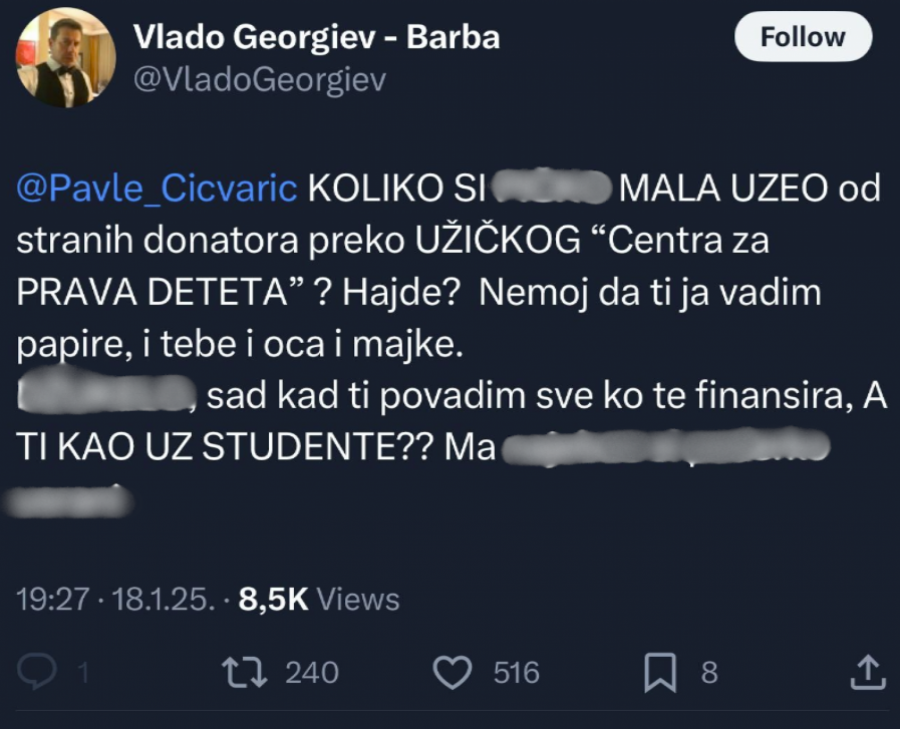Click the reply speech bubble icon
Viewport: 900px width, 729px height.
[x=40, y=672]
